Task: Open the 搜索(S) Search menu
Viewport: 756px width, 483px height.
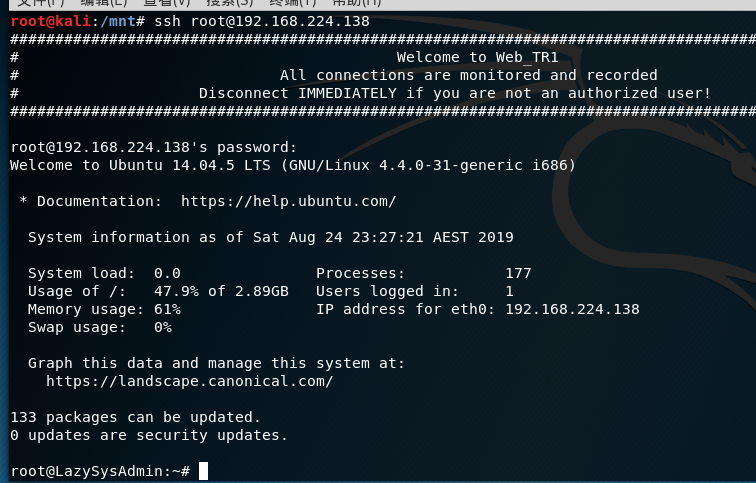Action: (230, 3)
